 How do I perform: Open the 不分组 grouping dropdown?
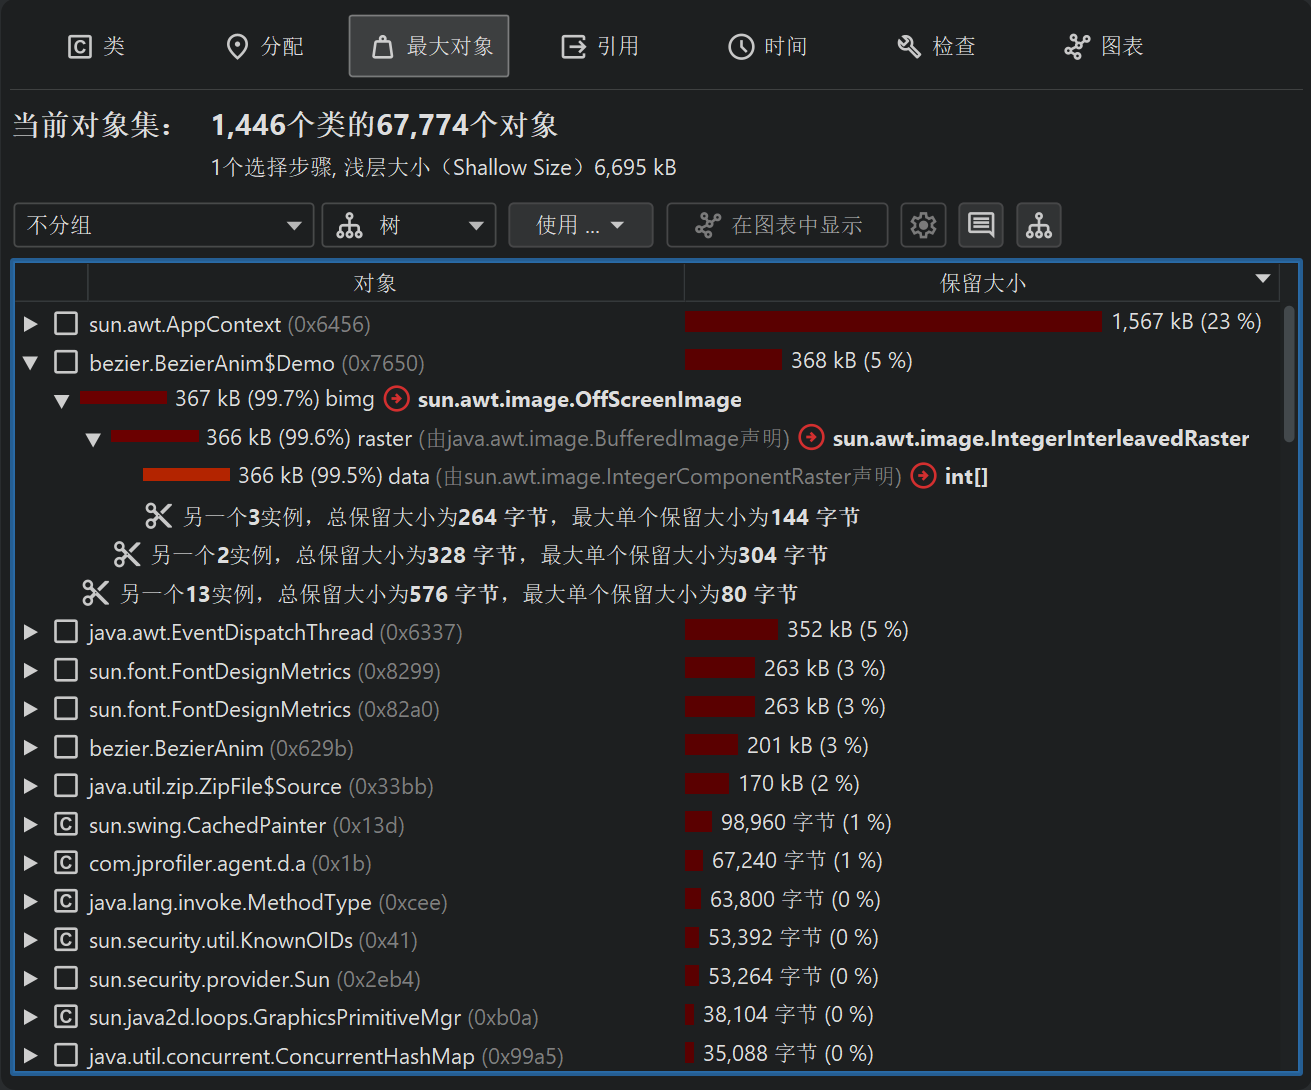coord(164,225)
